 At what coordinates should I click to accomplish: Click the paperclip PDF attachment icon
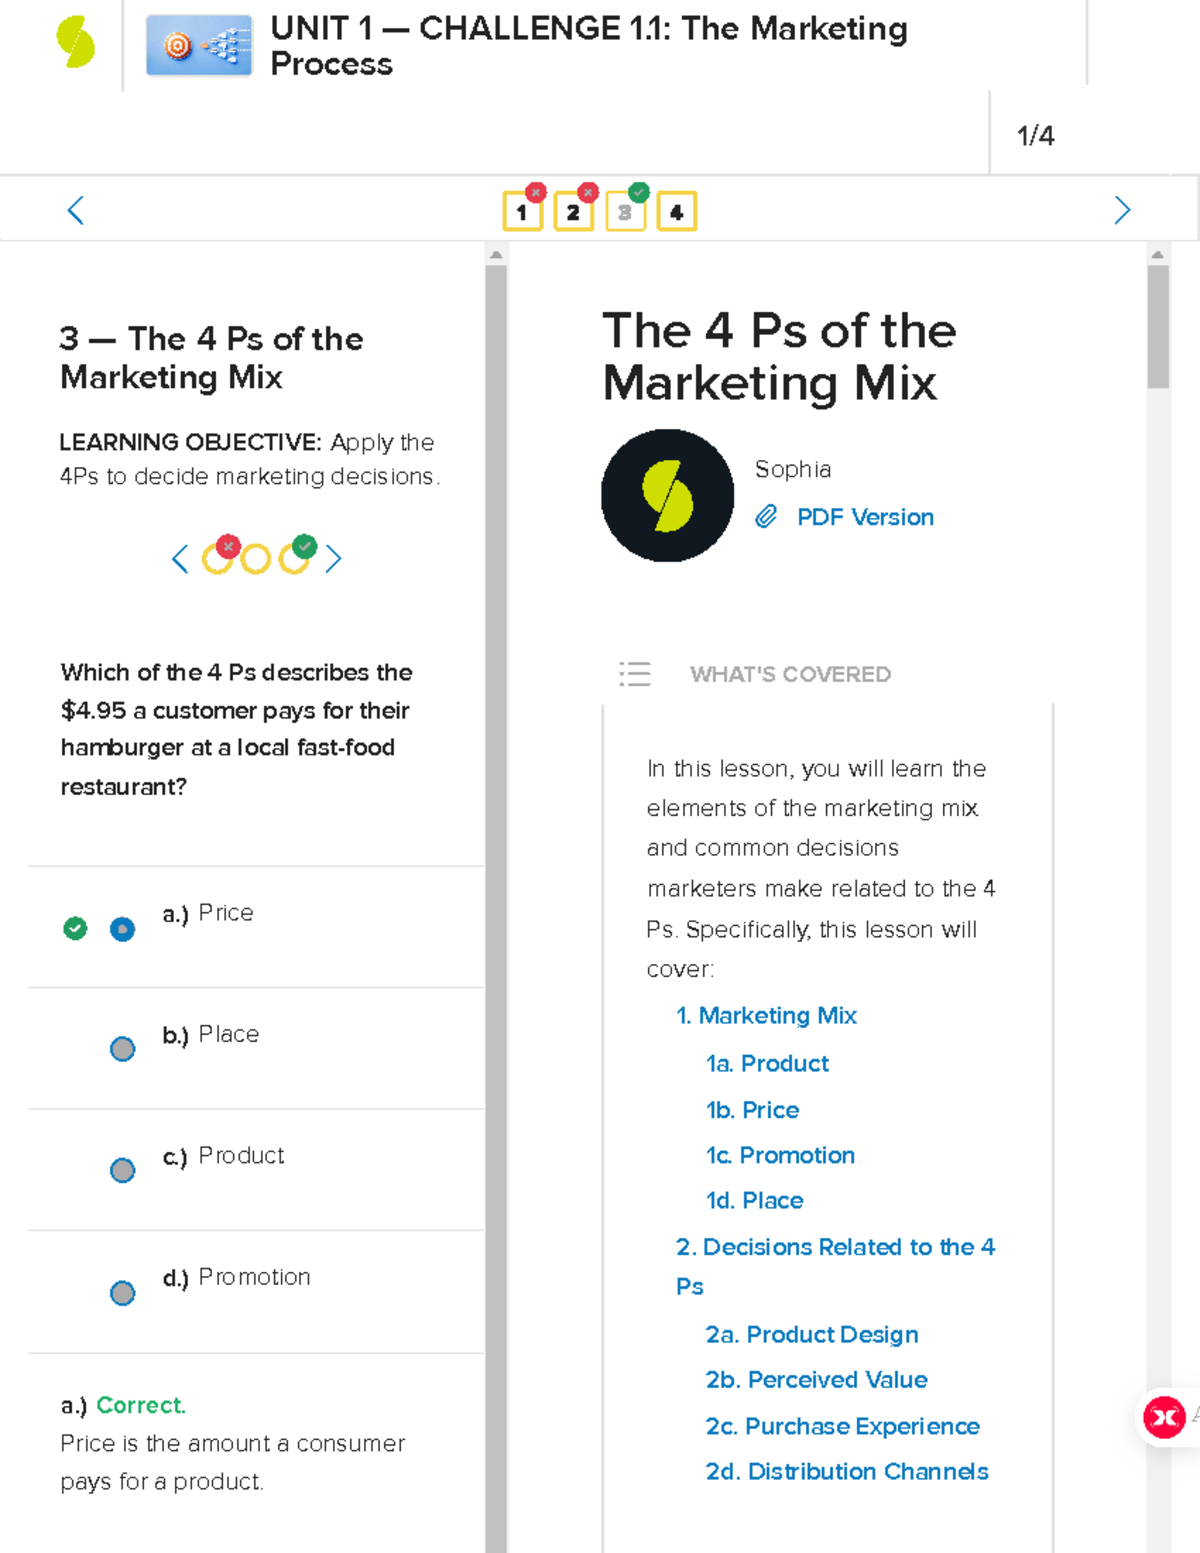pos(766,517)
